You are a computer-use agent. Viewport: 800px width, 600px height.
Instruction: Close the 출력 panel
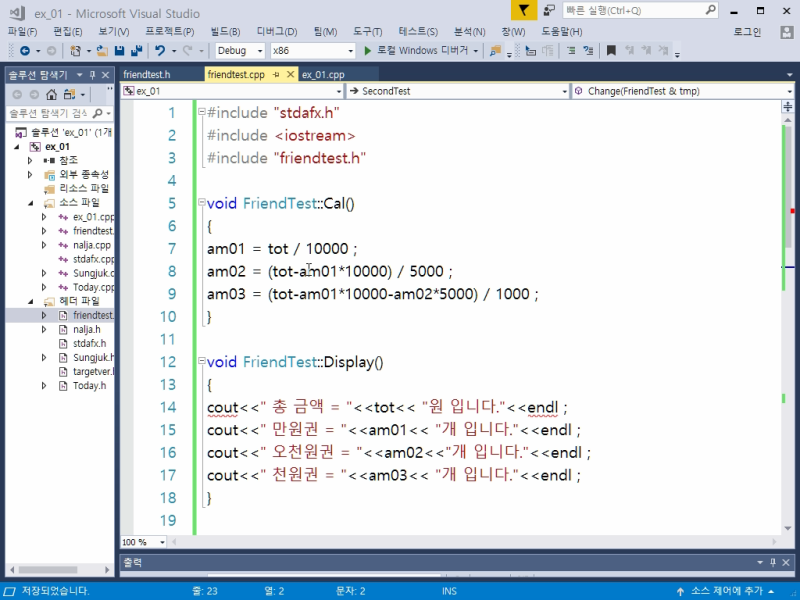coord(786,562)
